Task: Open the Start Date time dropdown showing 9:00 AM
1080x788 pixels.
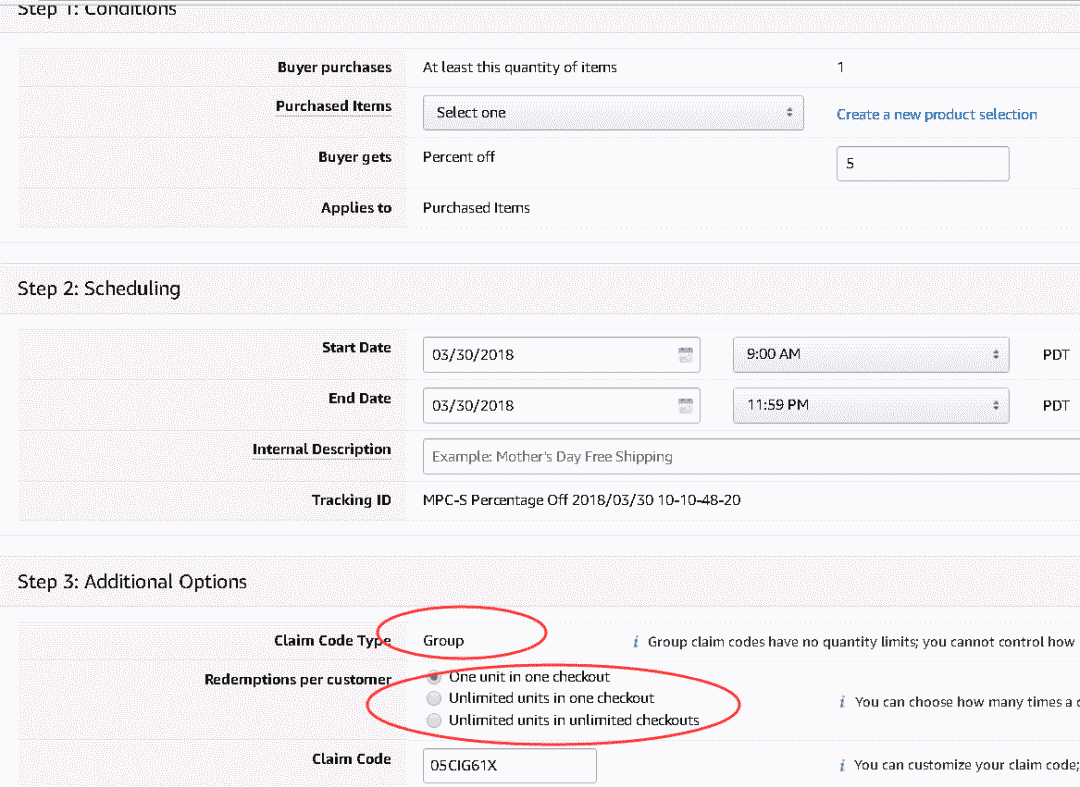Action: [870, 354]
